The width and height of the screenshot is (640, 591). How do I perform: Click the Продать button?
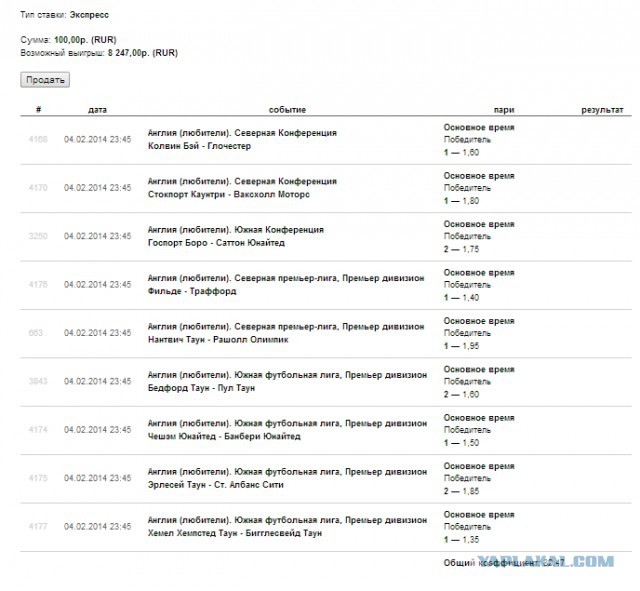click(x=45, y=79)
